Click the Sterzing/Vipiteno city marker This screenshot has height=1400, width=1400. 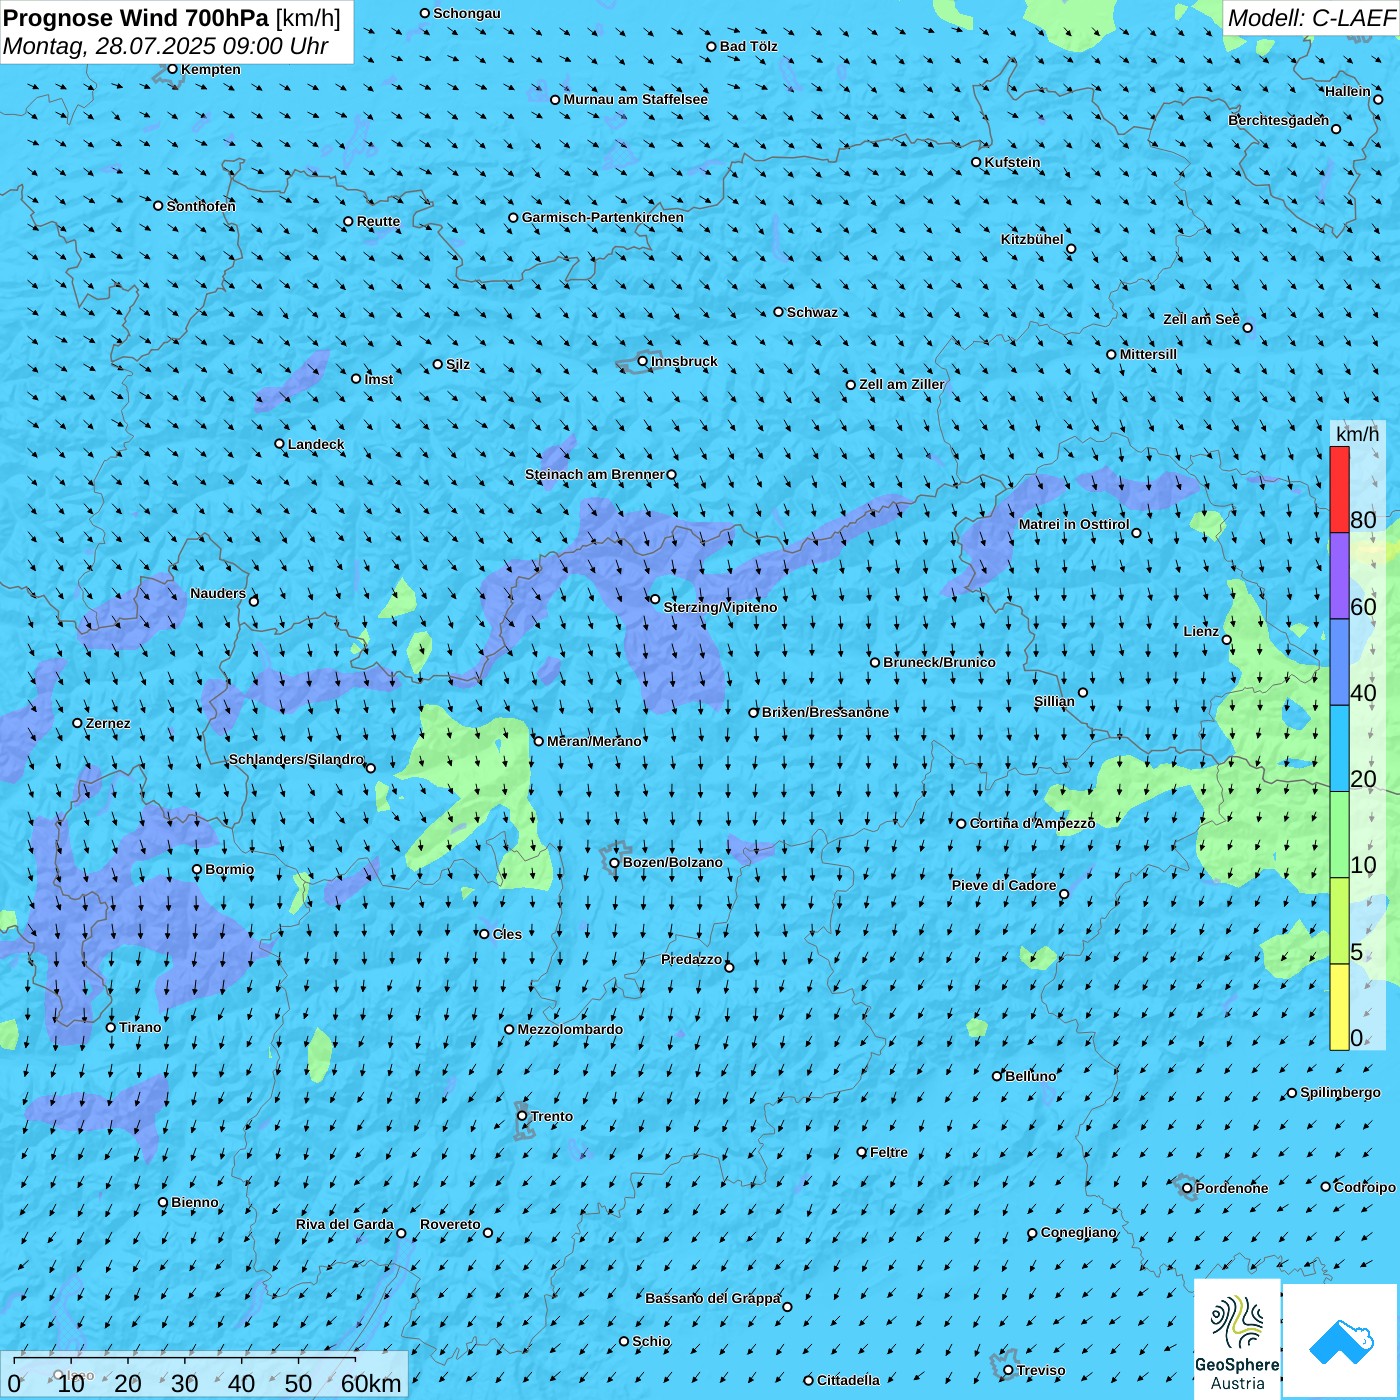coord(655,599)
